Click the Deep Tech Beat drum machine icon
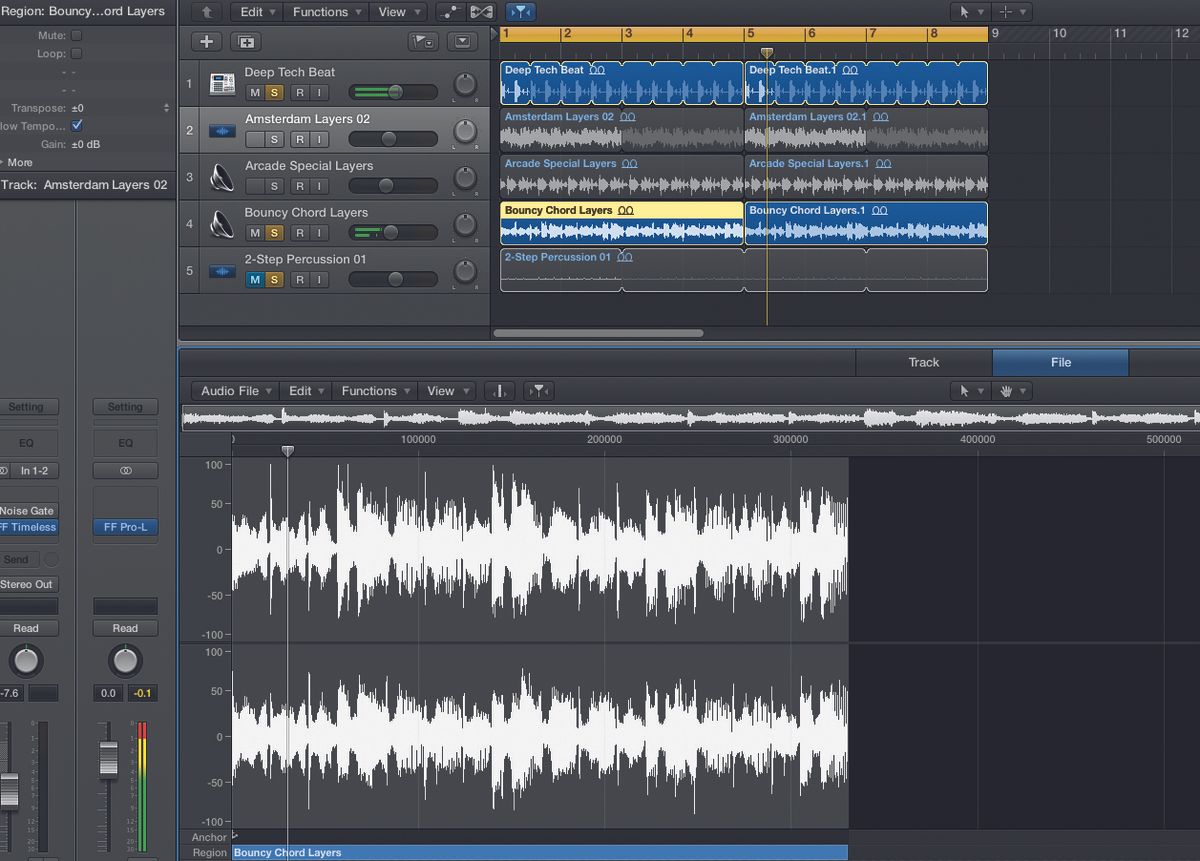 [x=221, y=84]
